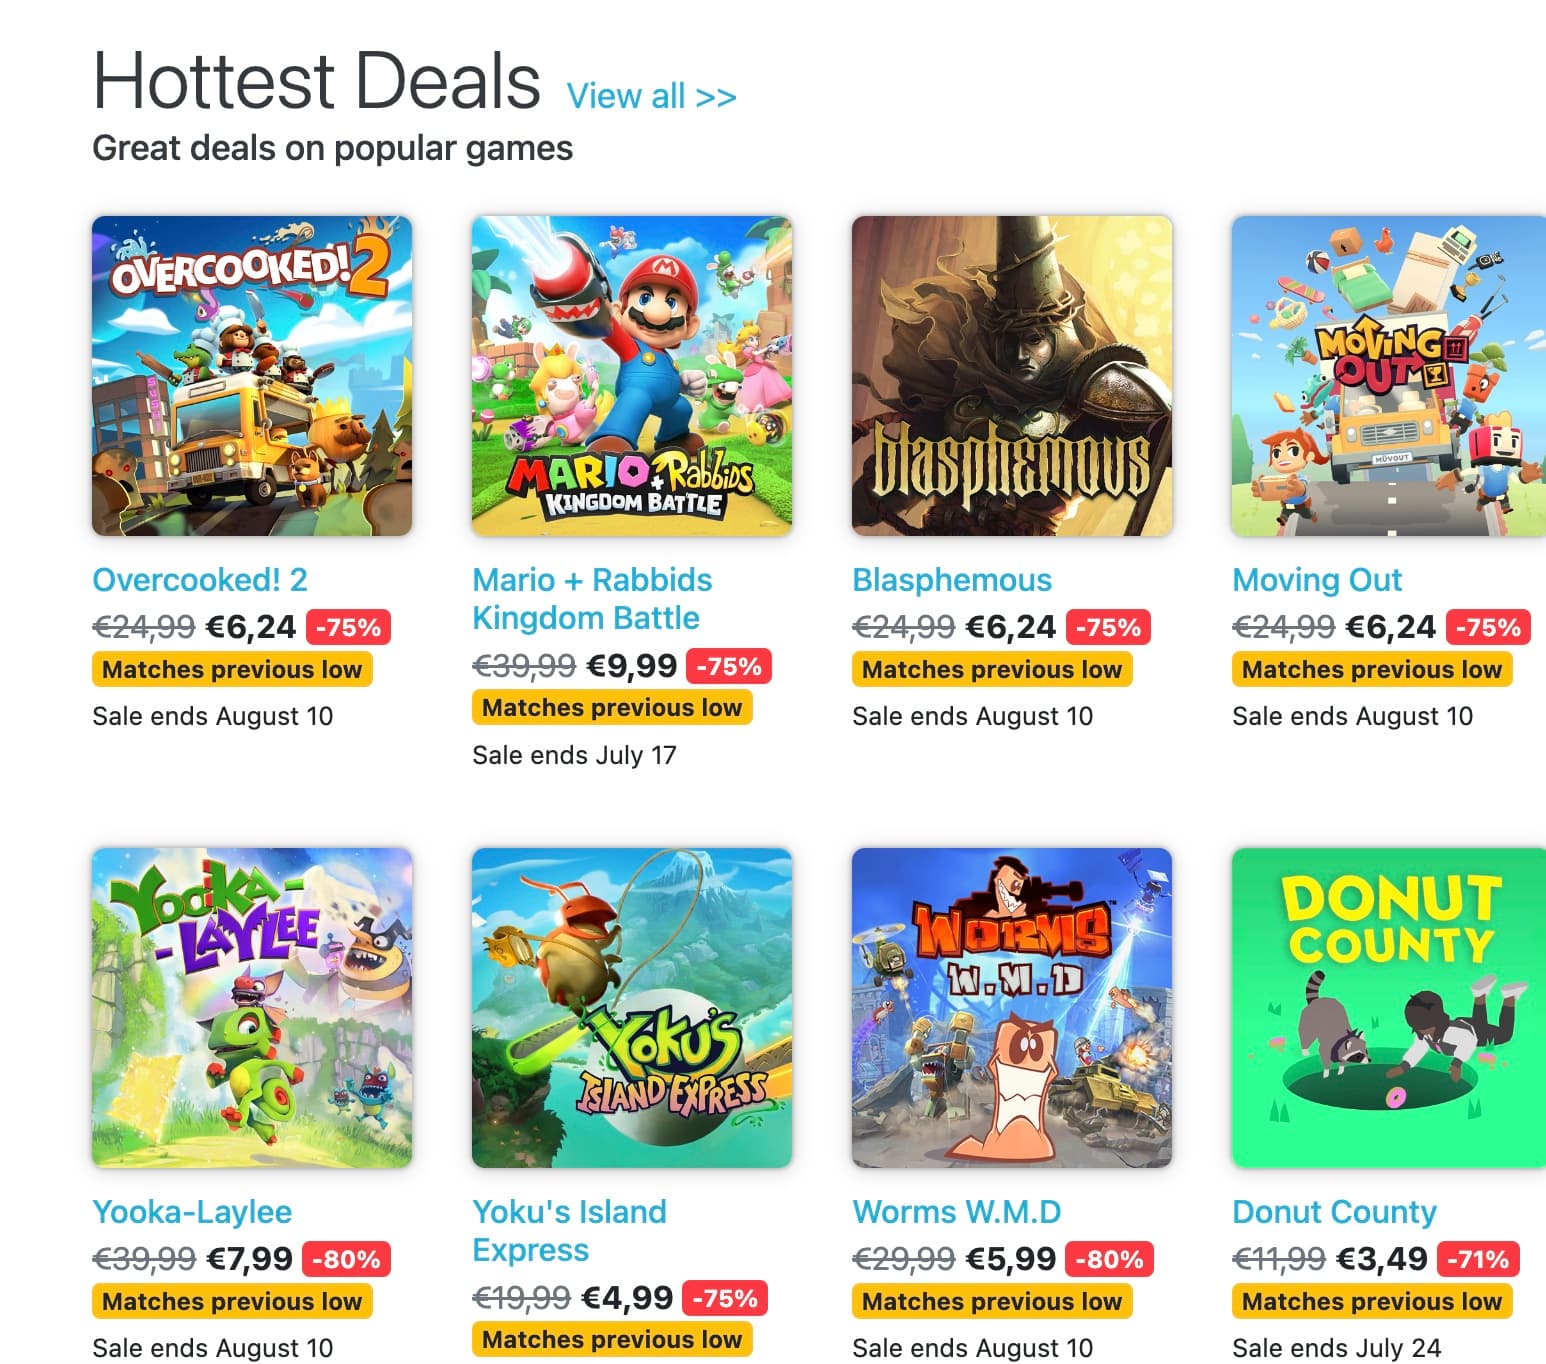Click the View all deals link
This screenshot has height=1364, width=1546.
click(651, 95)
